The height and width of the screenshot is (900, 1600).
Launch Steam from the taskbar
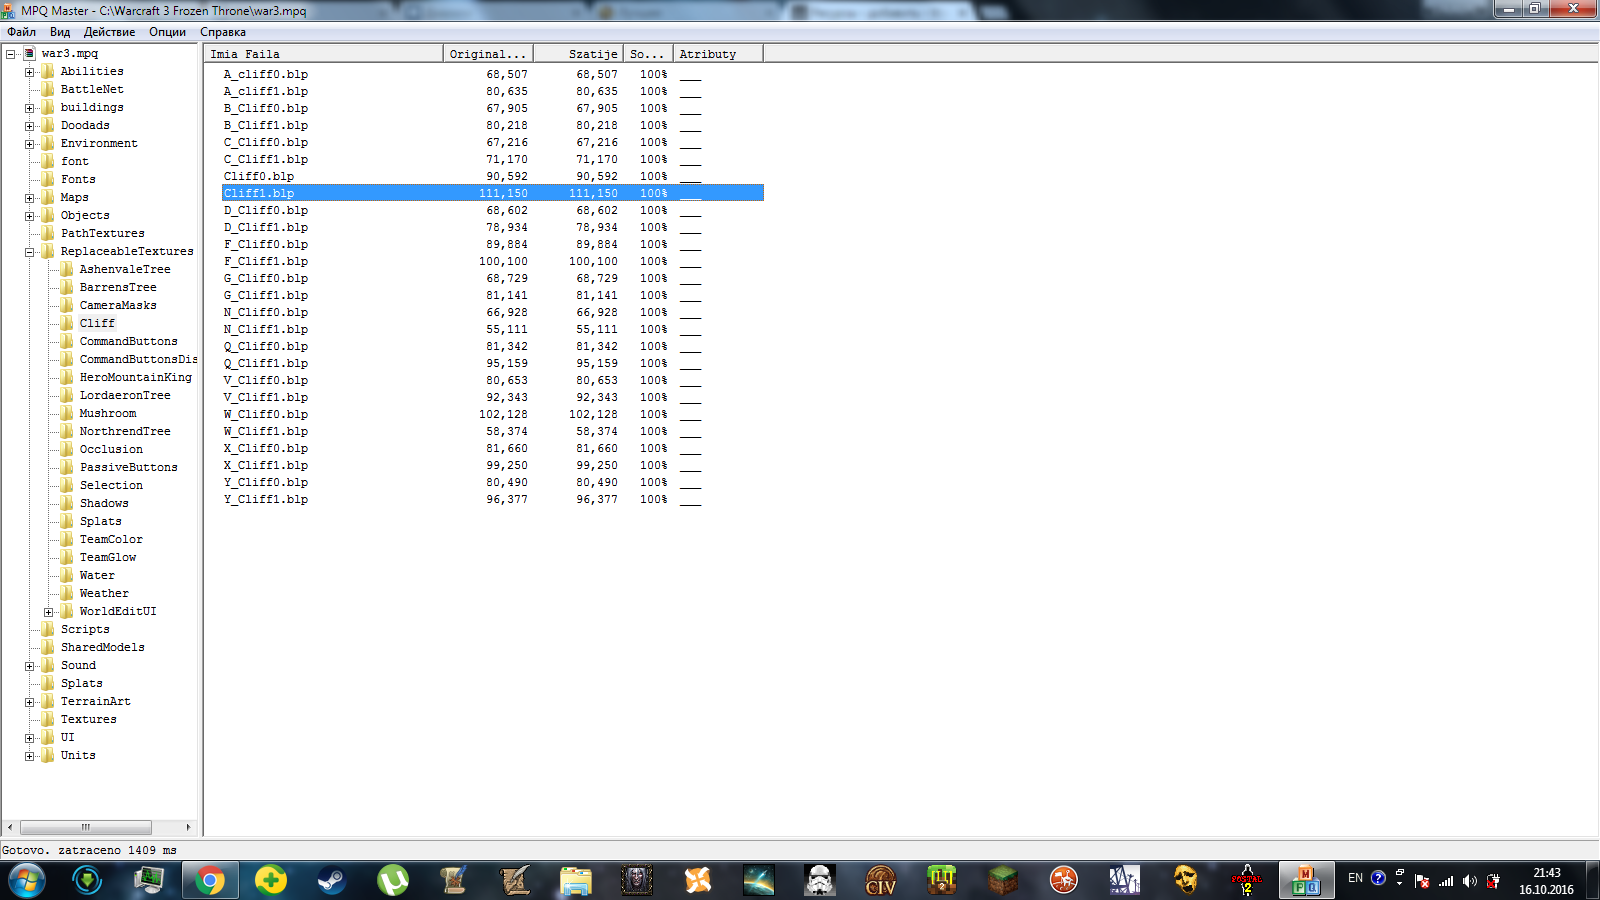pyautogui.click(x=332, y=881)
